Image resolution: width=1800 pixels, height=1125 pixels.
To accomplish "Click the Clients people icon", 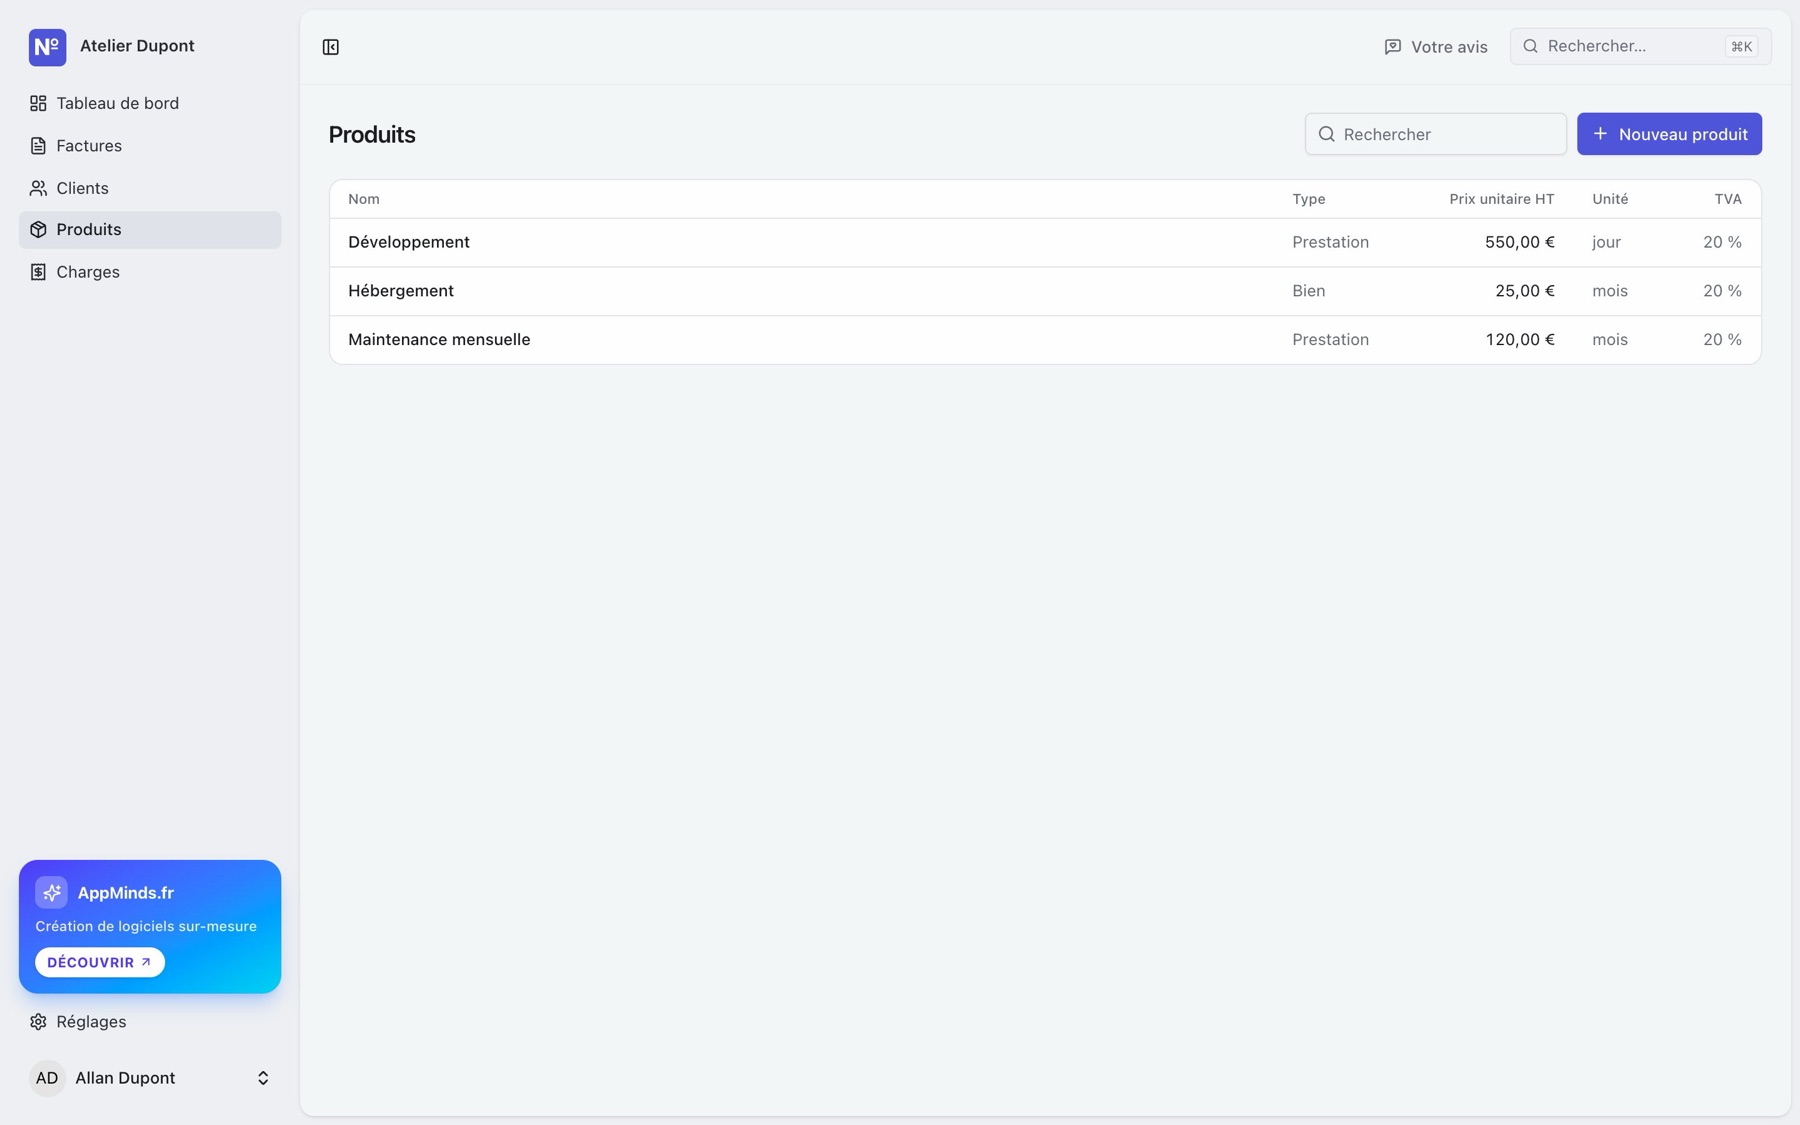I will tap(38, 188).
